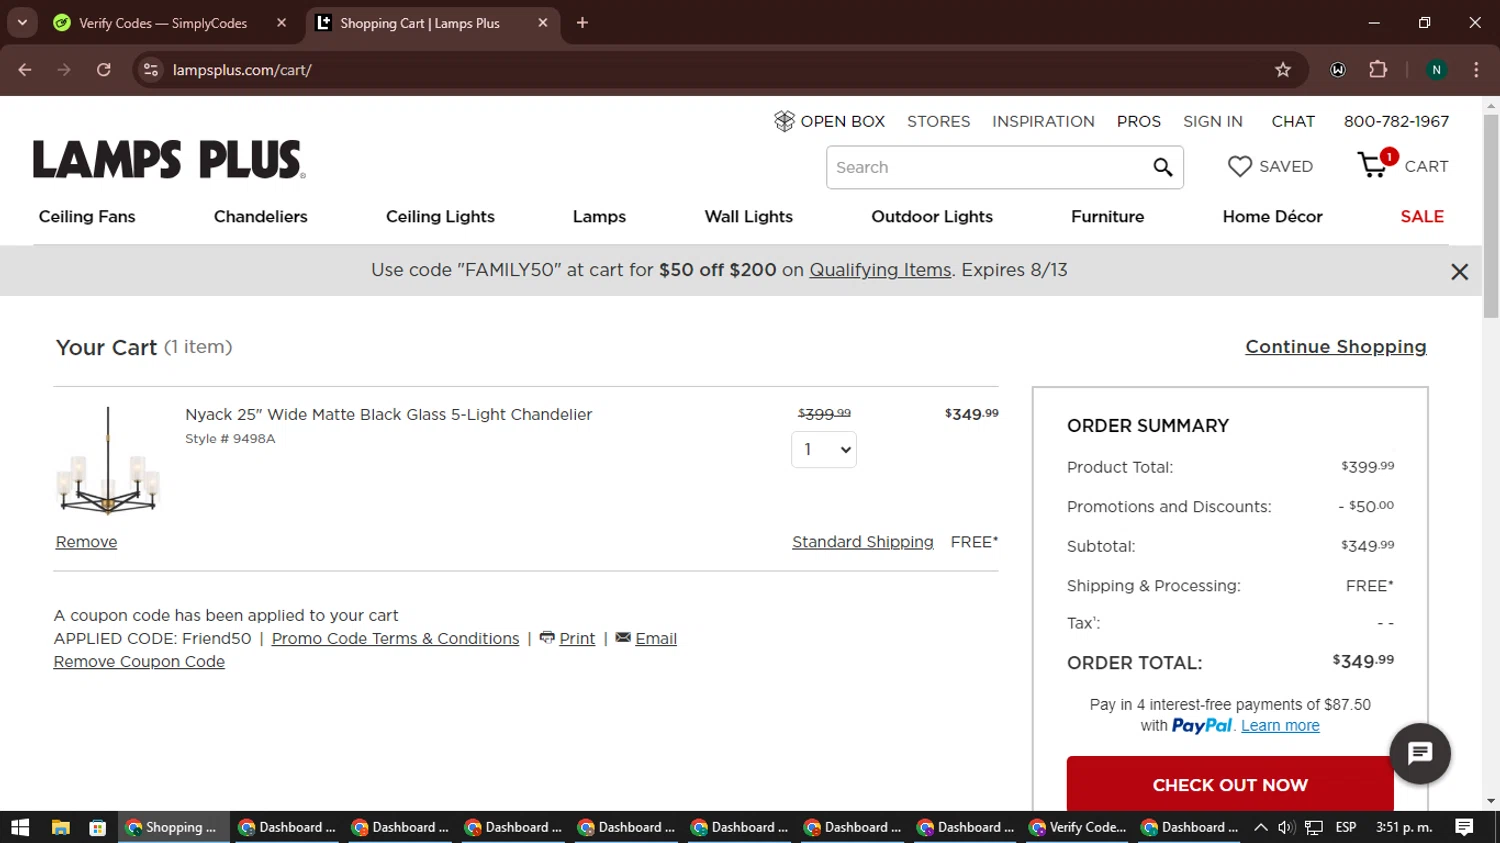Click the search magnifier icon
1500x843 pixels.
click(x=1162, y=167)
